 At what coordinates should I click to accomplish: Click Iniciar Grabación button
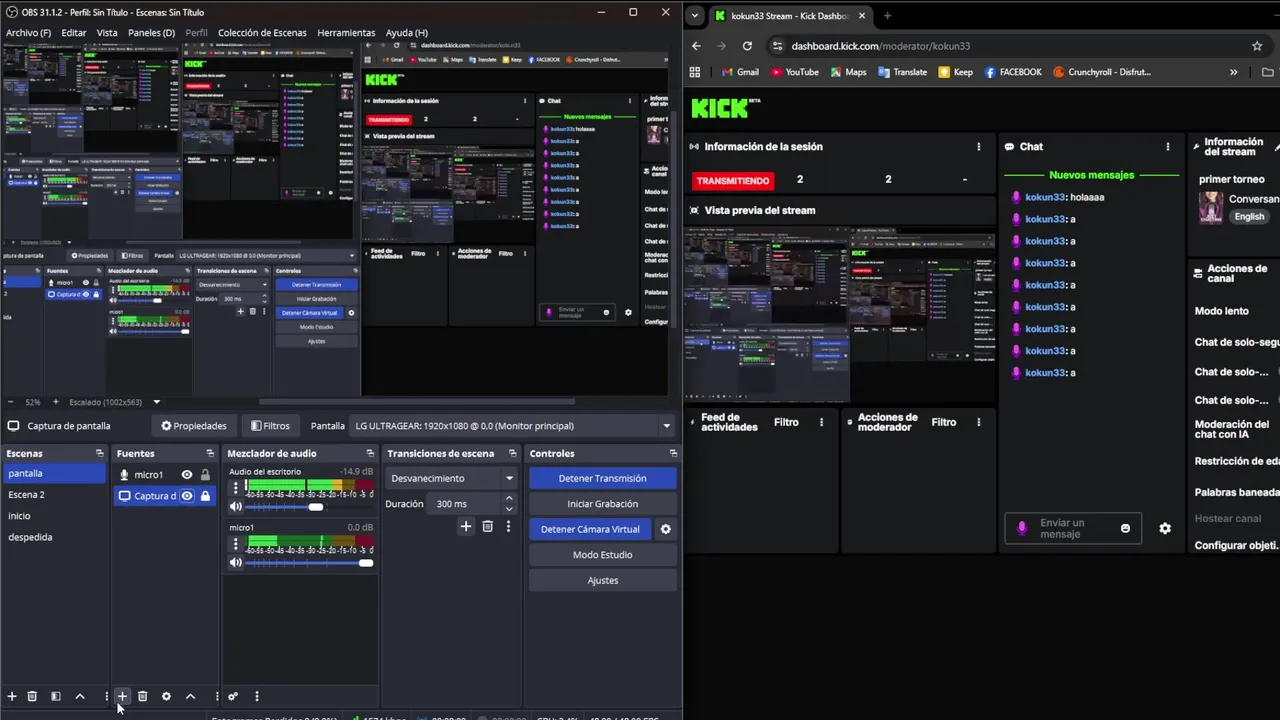(x=603, y=504)
